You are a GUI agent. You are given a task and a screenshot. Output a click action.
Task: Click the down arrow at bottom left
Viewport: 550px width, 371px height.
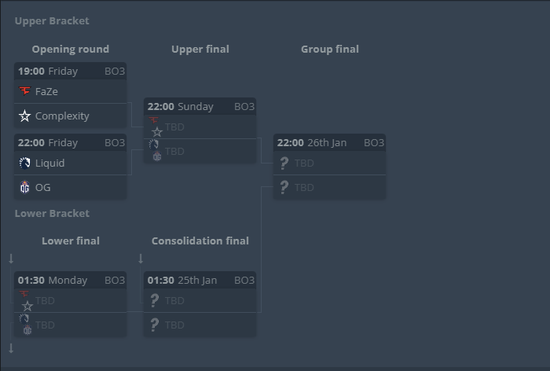(11, 348)
